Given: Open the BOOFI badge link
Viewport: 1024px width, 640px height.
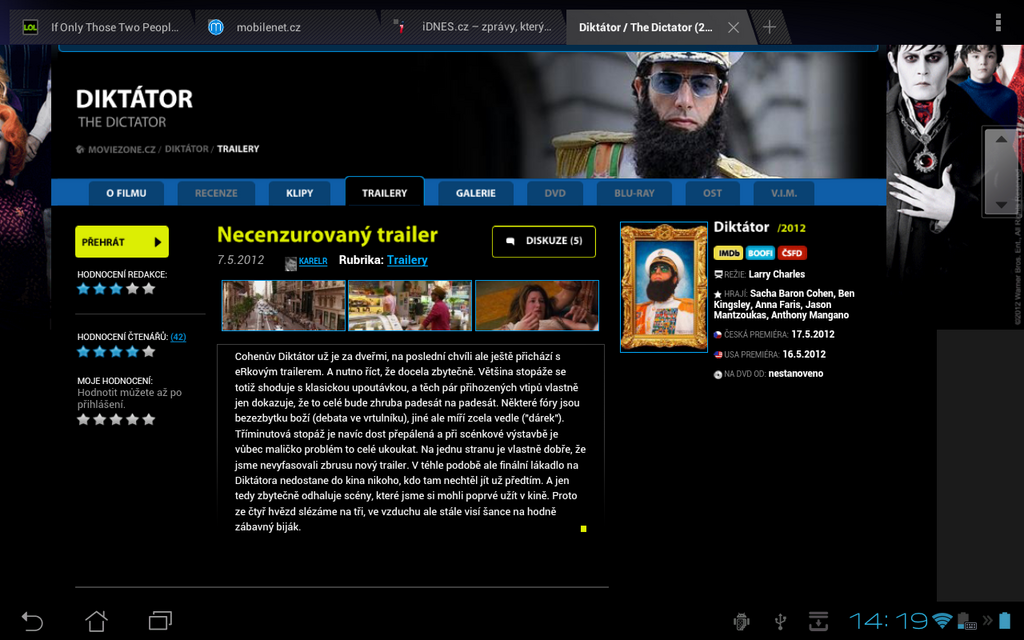Looking at the screenshot, I should click(x=760, y=253).
